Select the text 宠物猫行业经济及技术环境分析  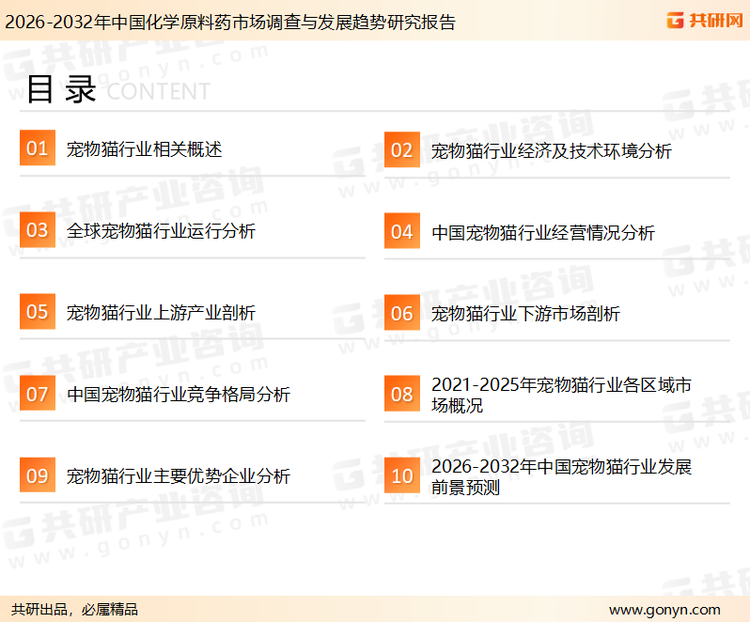(x=551, y=151)
